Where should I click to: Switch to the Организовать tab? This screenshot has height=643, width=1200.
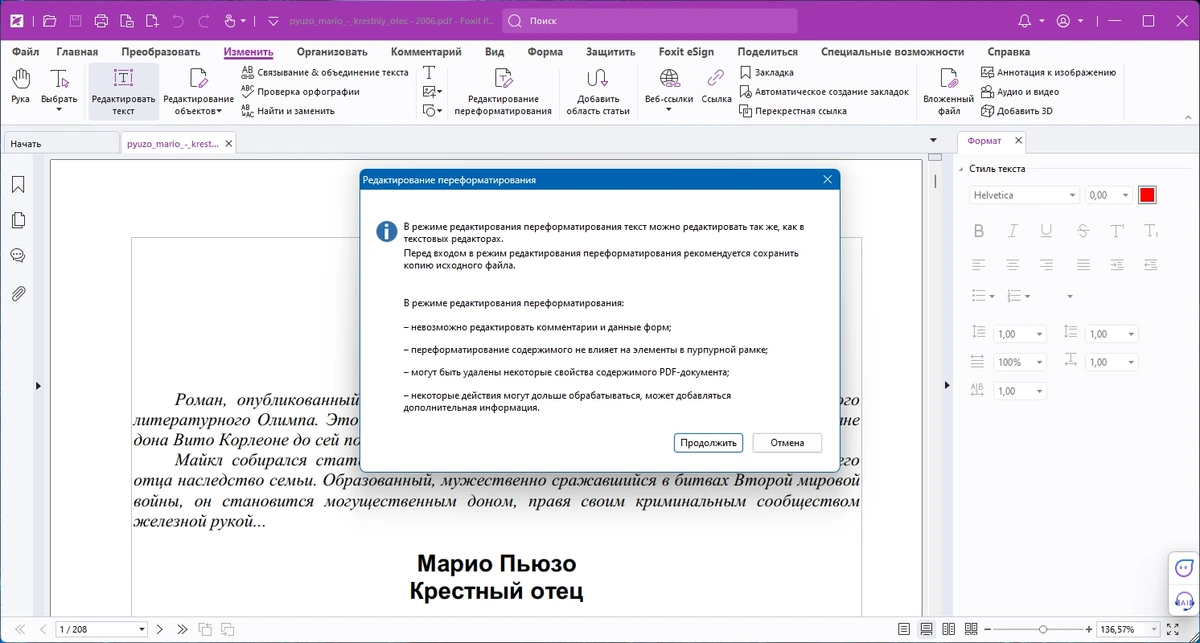pos(332,52)
